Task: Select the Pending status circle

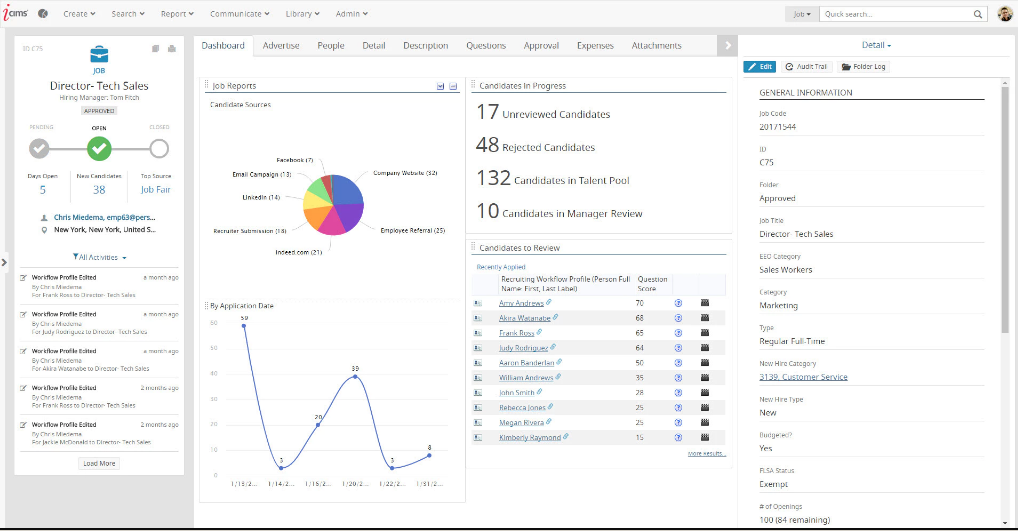Action: [x=39, y=149]
